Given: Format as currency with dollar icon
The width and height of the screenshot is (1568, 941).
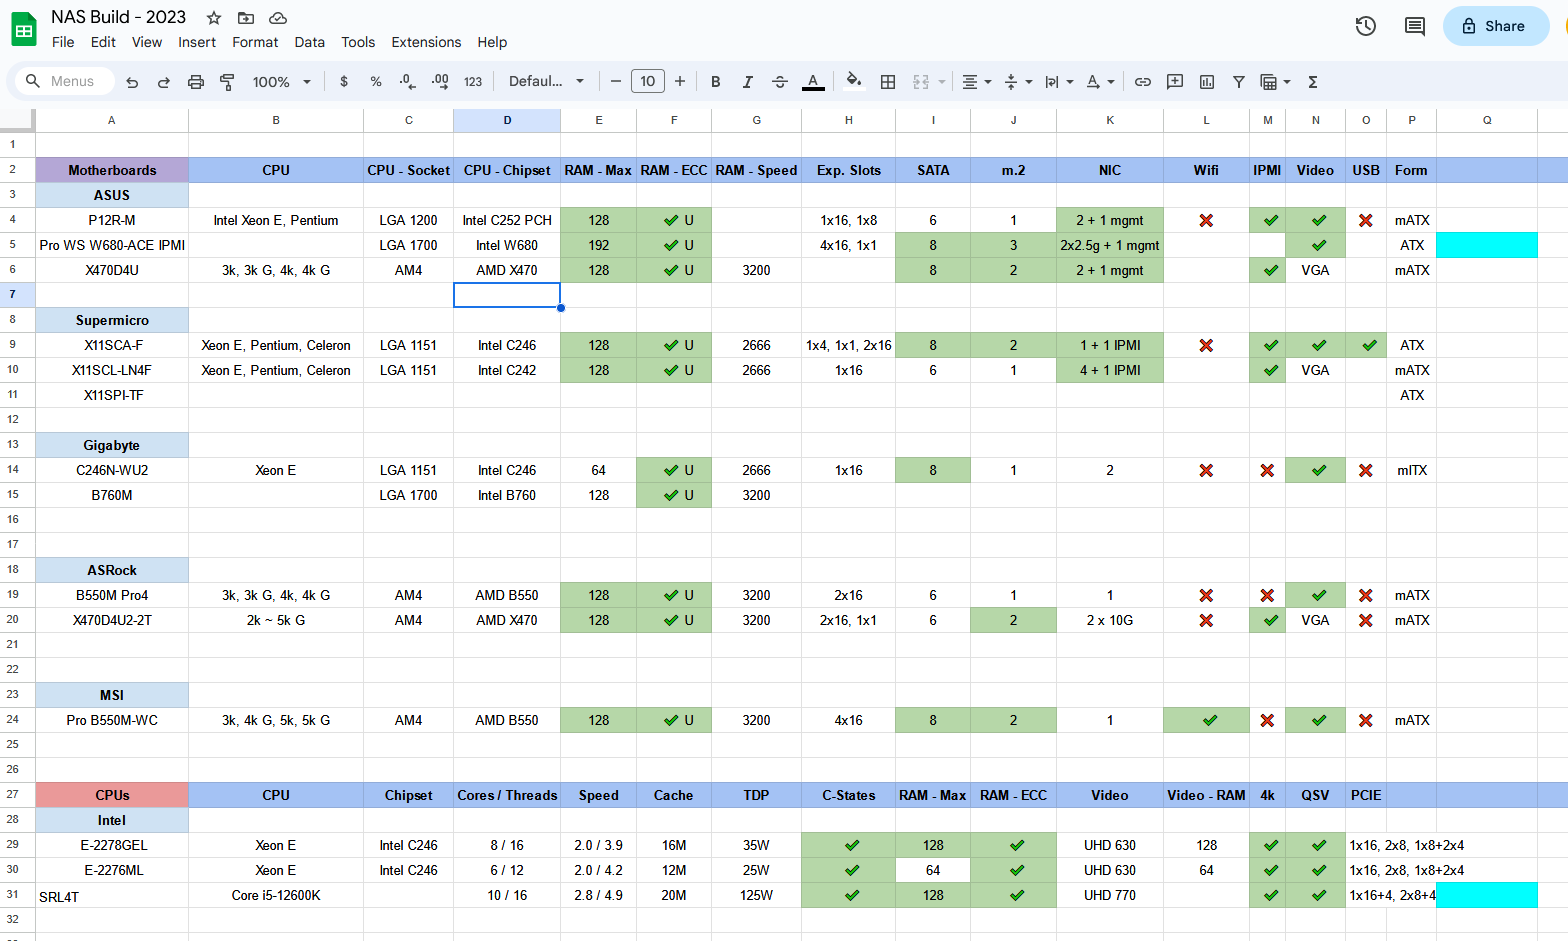Looking at the screenshot, I should point(344,82).
